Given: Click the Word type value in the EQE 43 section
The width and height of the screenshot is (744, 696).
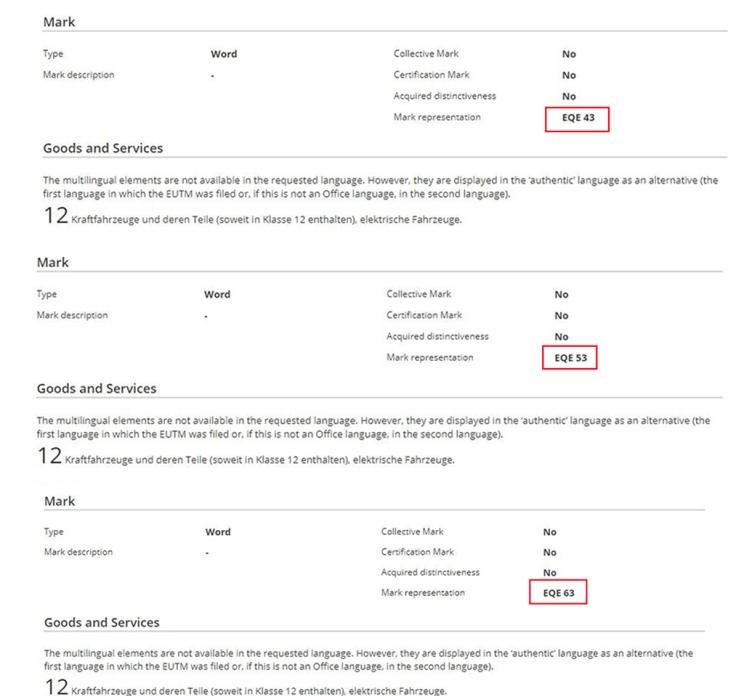Looking at the screenshot, I should [224, 54].
